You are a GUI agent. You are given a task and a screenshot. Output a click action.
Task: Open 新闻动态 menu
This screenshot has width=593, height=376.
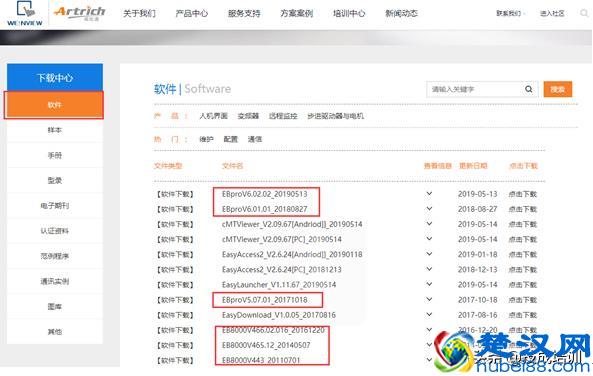tap(401, 13)
